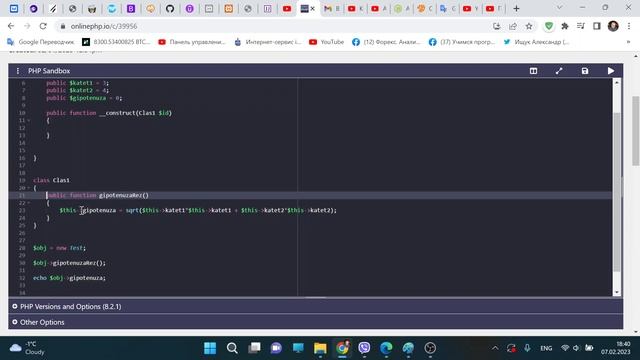Image resolution: width=640 pixels, height=360 pixels.
Task: Bookmark this page with star icon
Action: [x=529, y=26]
